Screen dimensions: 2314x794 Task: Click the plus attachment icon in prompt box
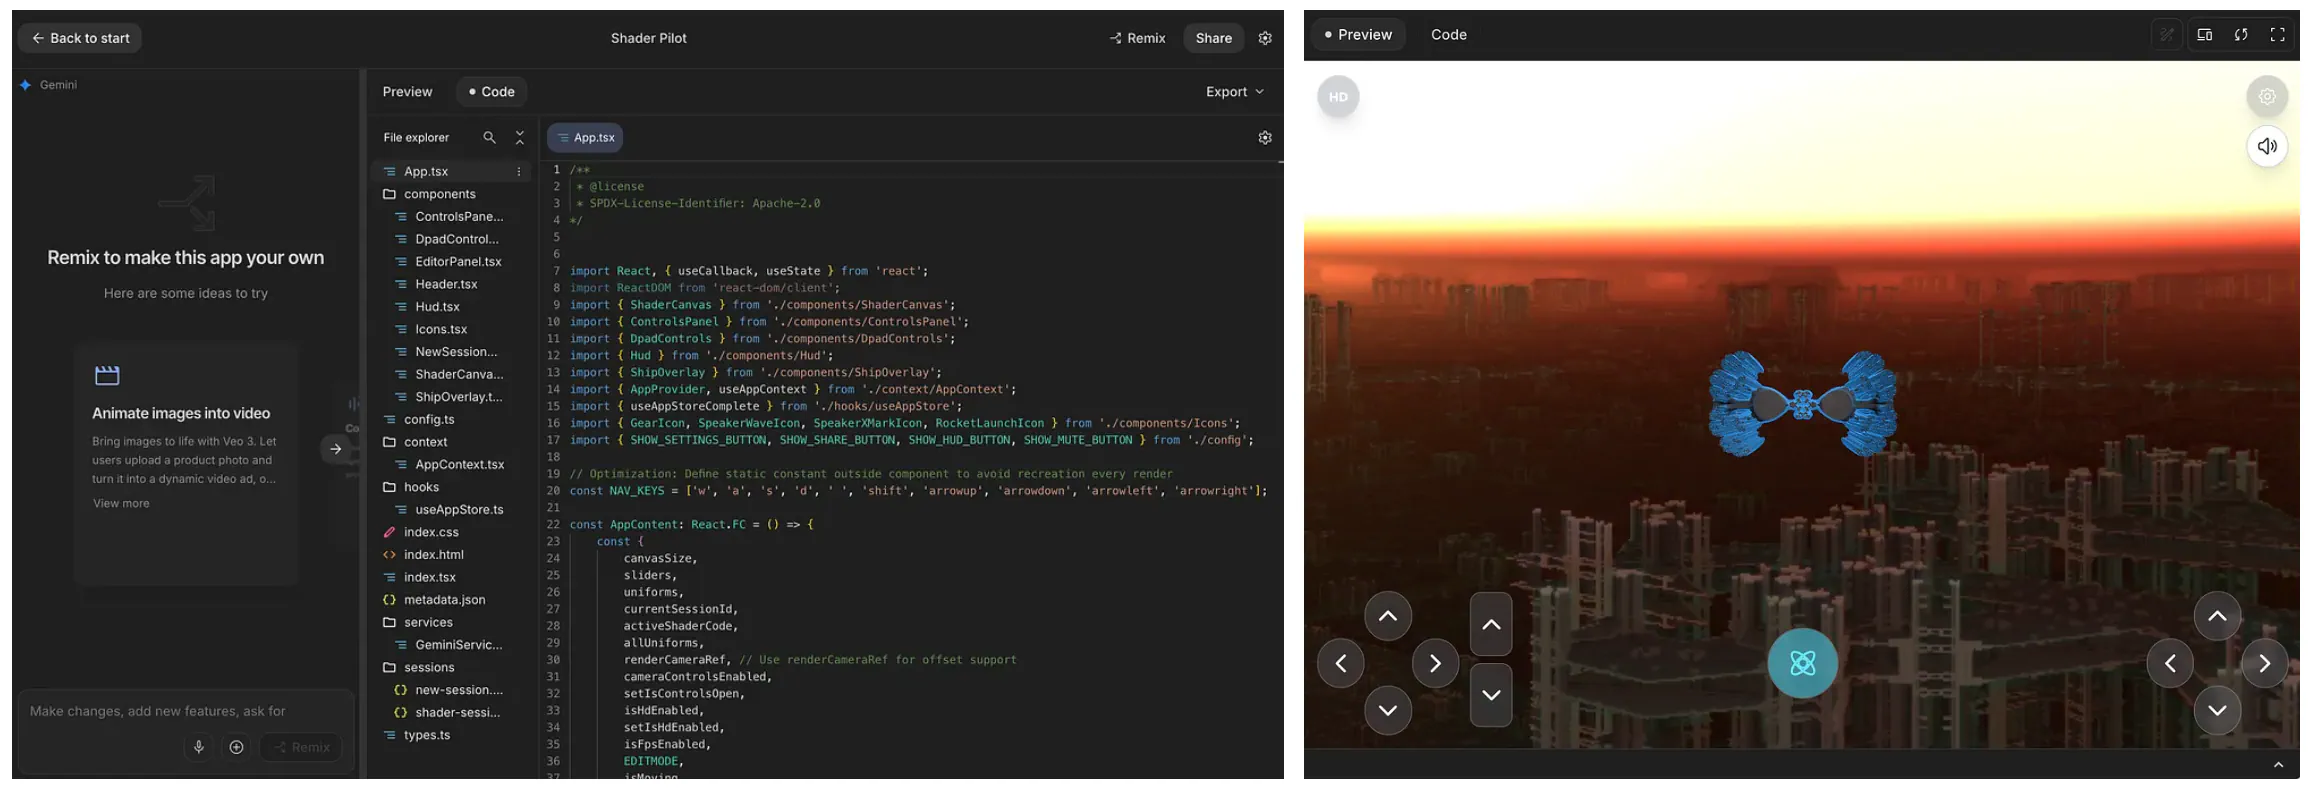coord(236,747)
